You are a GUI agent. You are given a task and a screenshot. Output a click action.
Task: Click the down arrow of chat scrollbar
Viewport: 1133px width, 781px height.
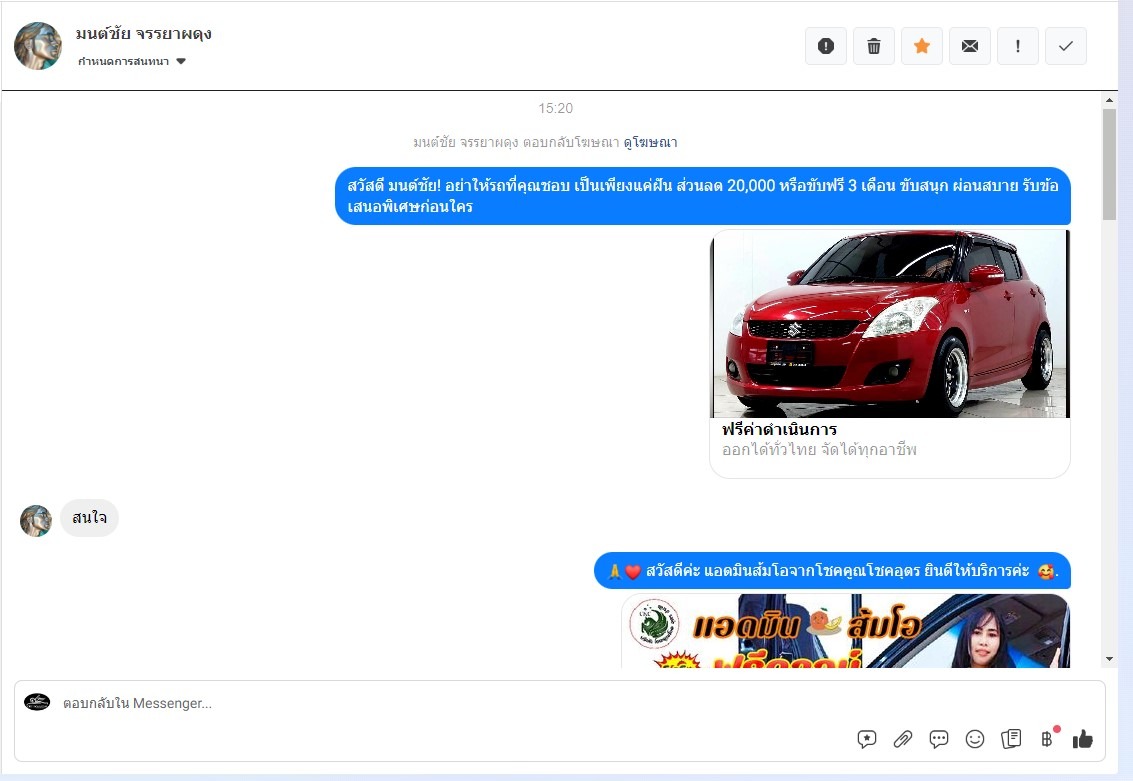[1109, 659]
